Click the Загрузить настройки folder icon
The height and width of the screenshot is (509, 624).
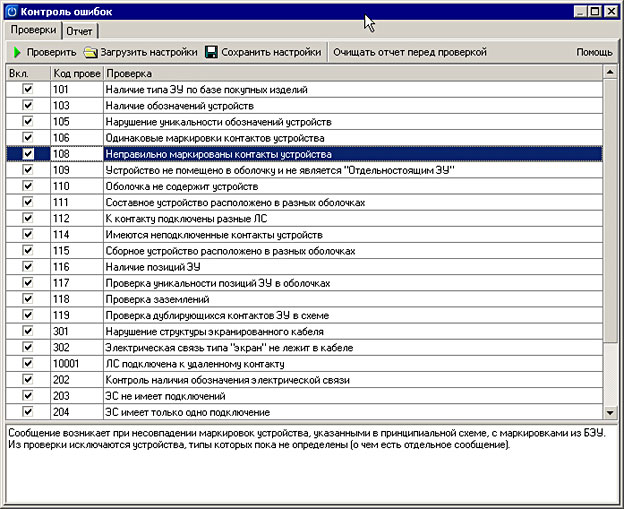point(90,53)
